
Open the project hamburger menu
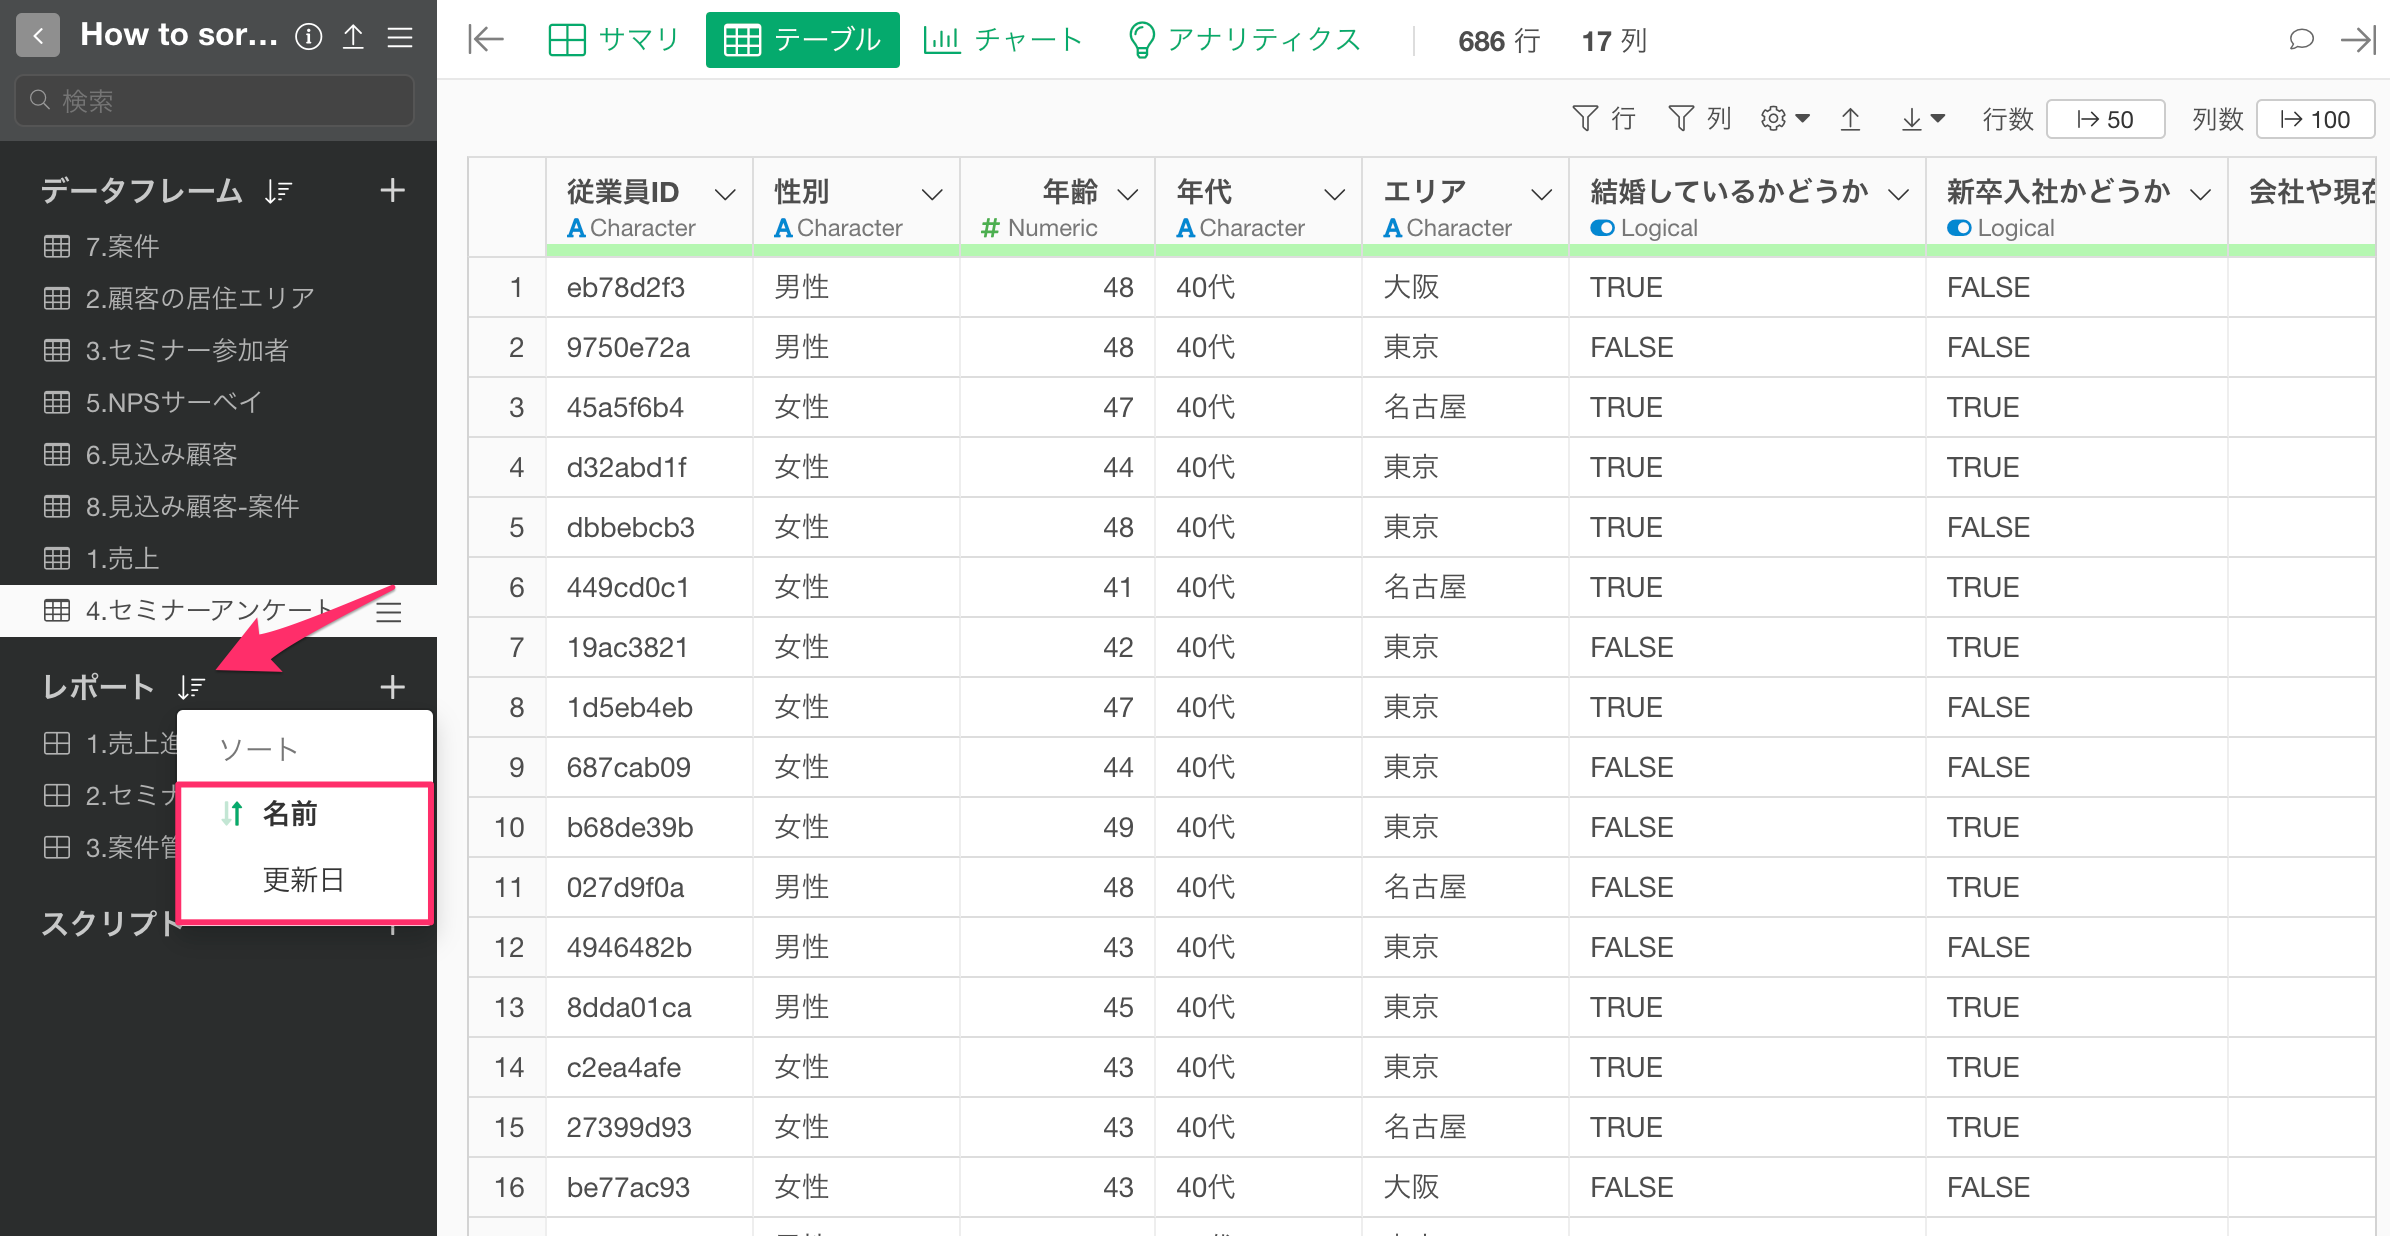(x=400, y=37)
